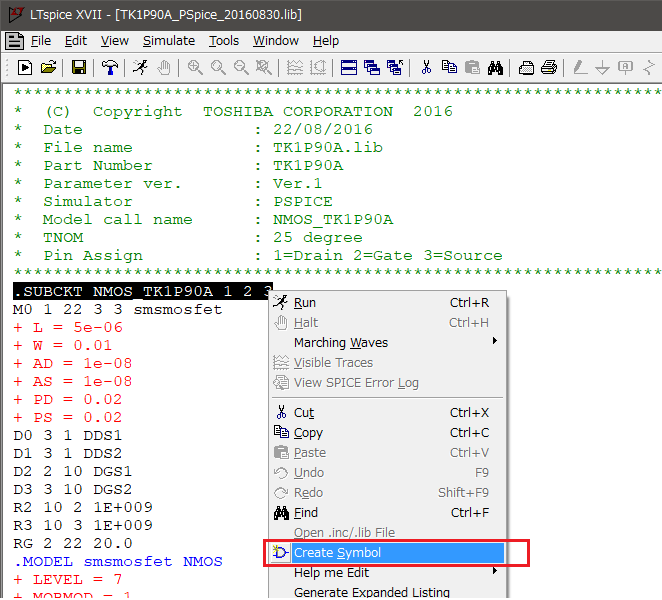The image size is (662, 600).
Task: Open the Tools menu
Action: pyautogui.click(x=224, y=41)
